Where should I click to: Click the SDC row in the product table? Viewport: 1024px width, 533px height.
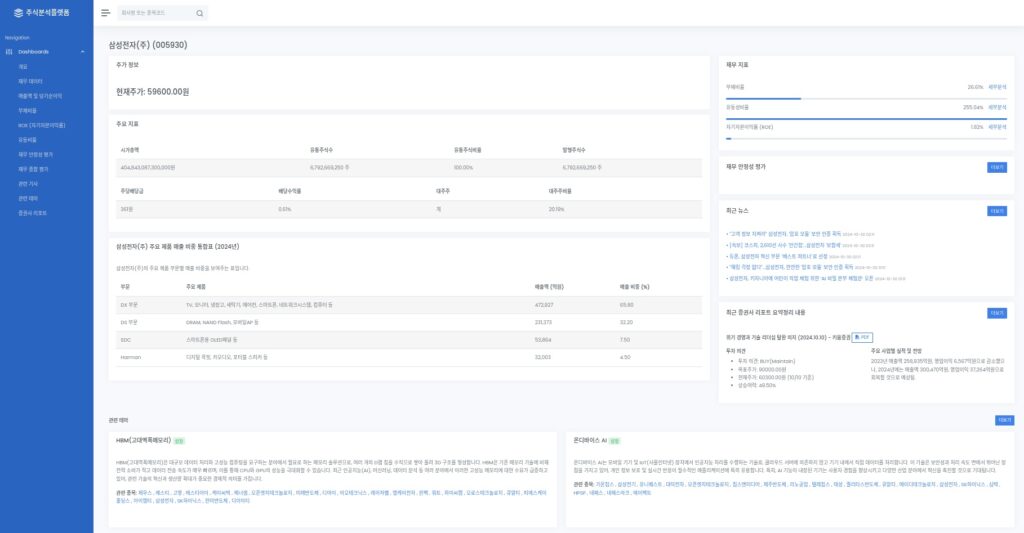(x=409, y=340)
